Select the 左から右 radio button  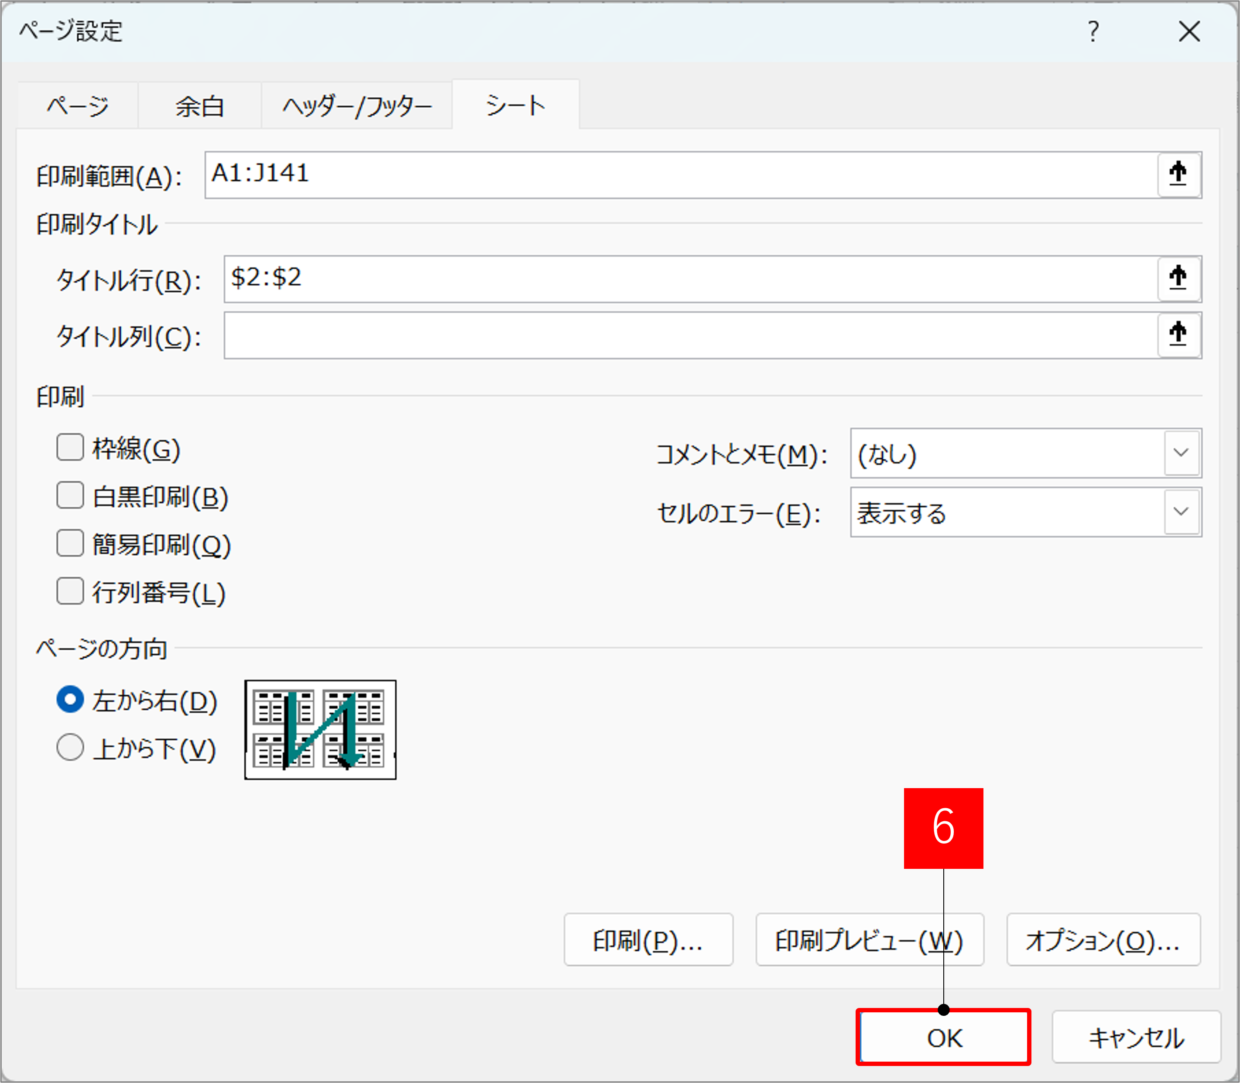click(70, 699)
